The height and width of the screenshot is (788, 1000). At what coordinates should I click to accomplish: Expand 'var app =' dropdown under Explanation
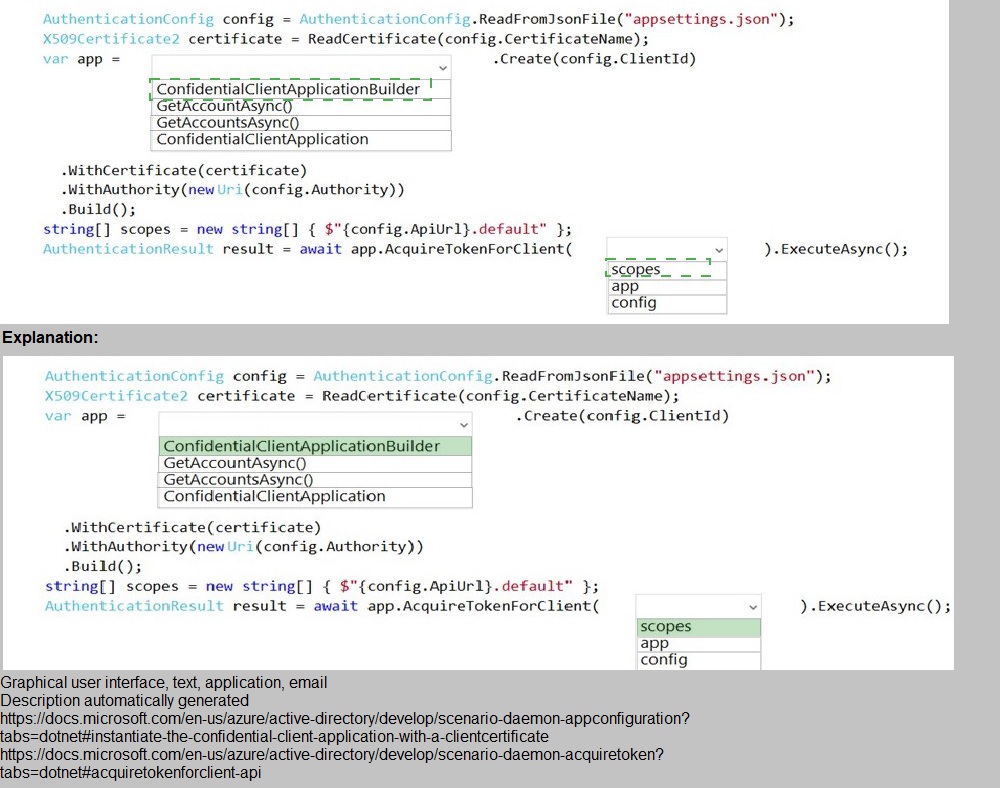tap(315, 425)
